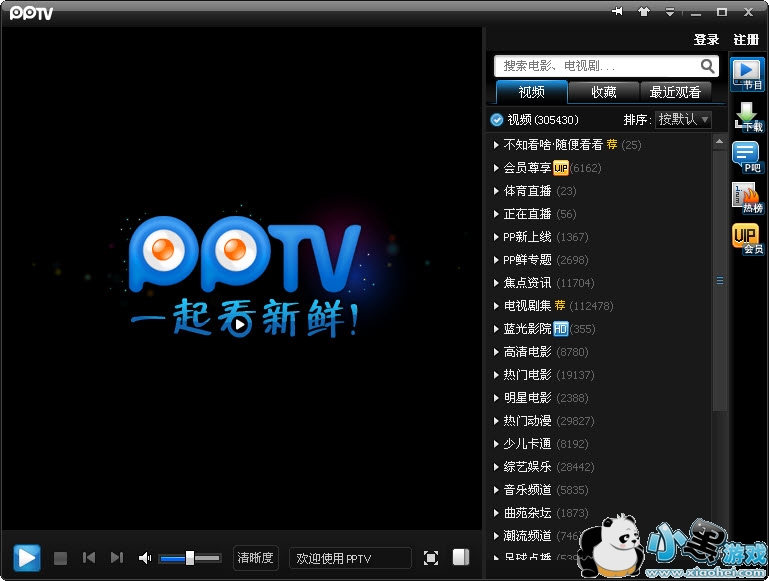Screen dimensions: 769x581
Task: Click 登录 to log in
Action: pyautogui.click(x=706, y=40)
